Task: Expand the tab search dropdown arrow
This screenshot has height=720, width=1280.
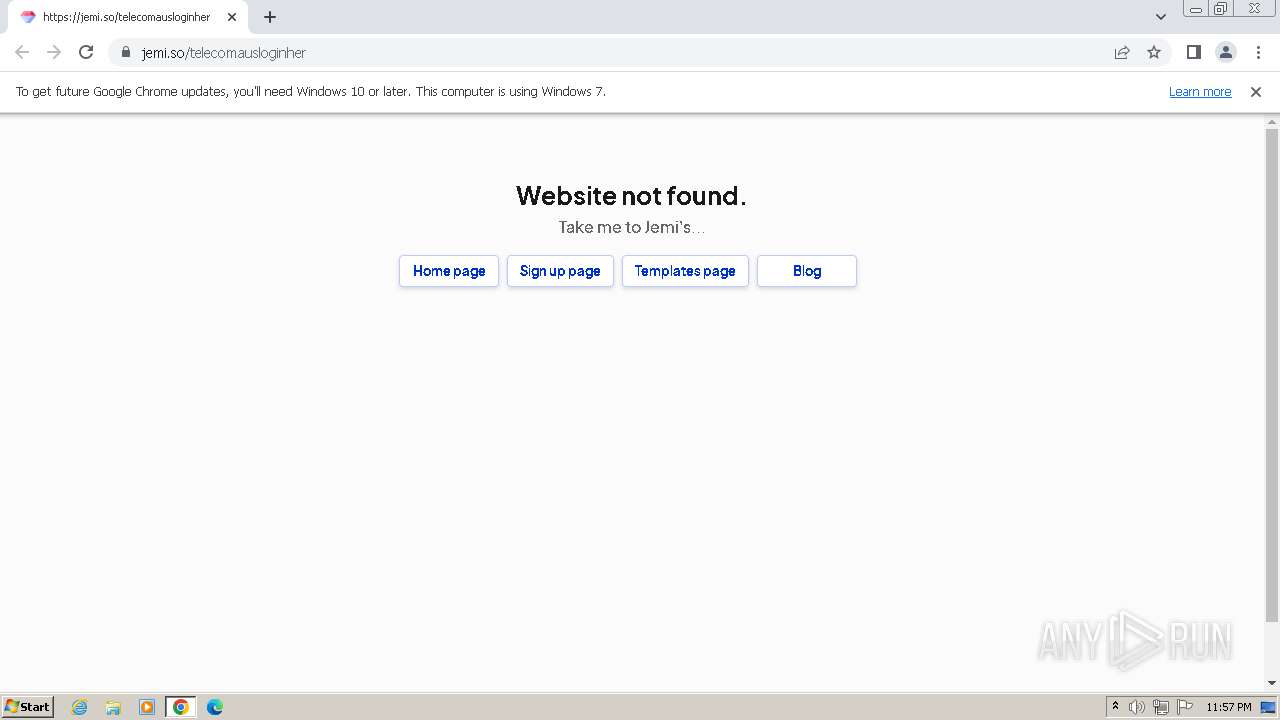Action: pyautogui.click(x=1161, y=17)
